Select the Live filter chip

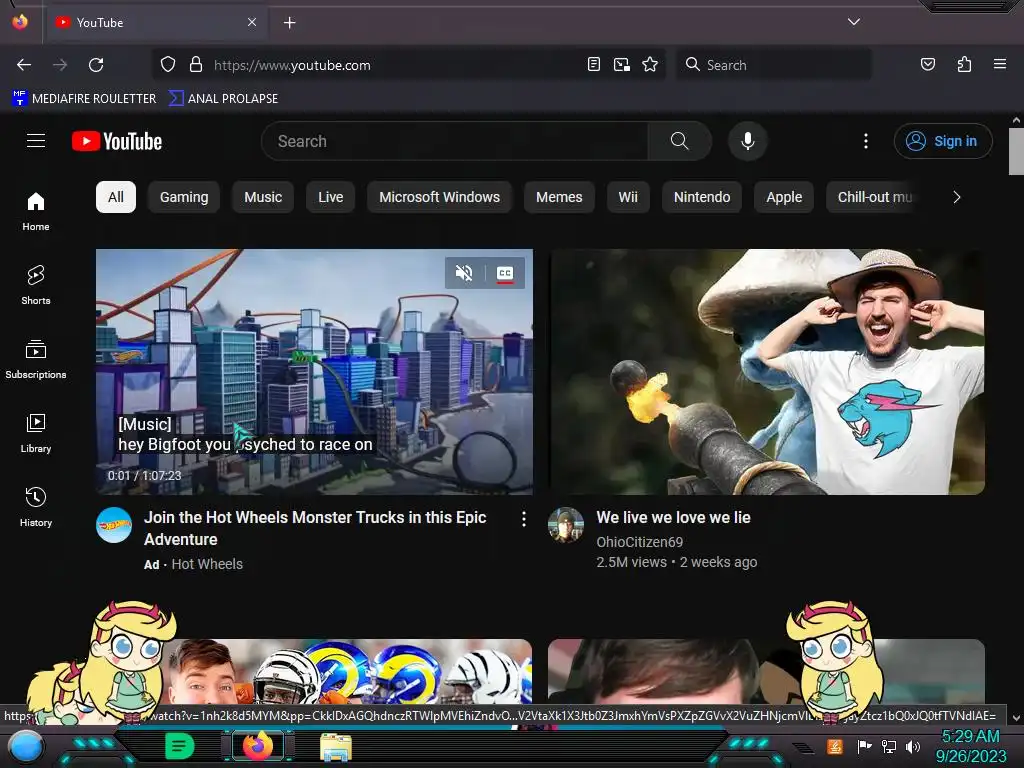(330, 197)
